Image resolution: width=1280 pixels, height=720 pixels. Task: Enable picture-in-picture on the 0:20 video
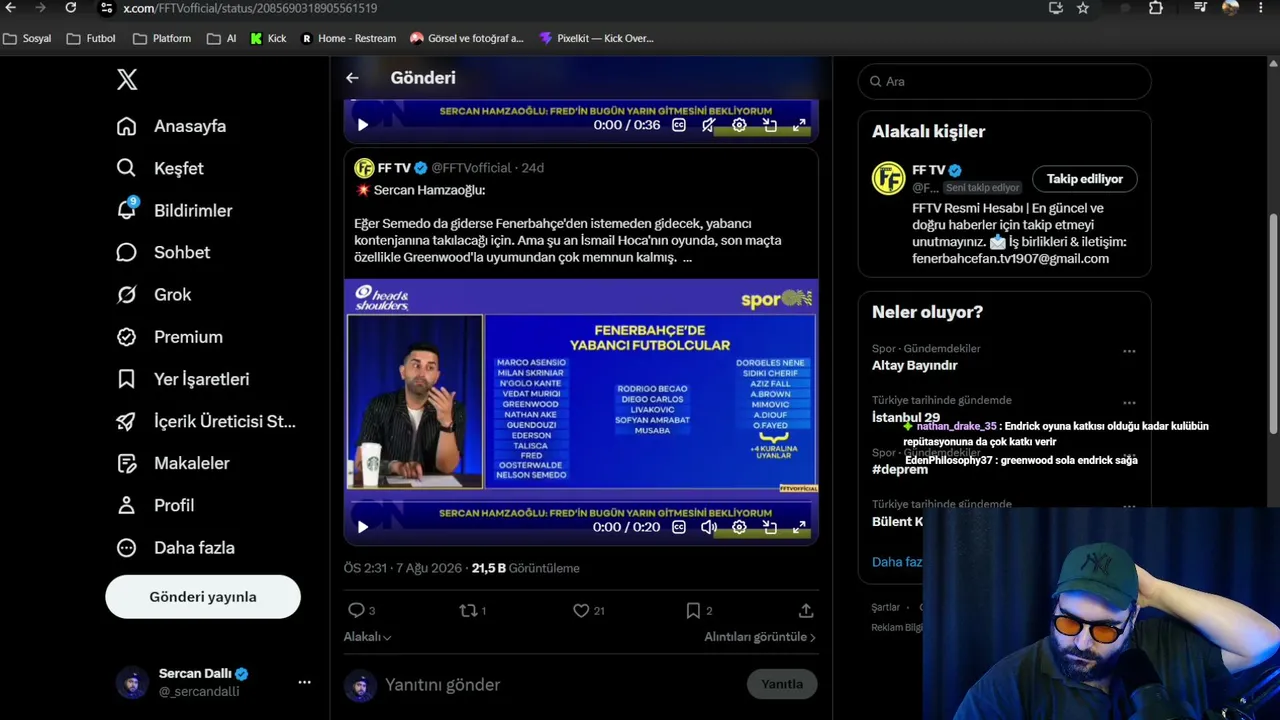point(770,527)
